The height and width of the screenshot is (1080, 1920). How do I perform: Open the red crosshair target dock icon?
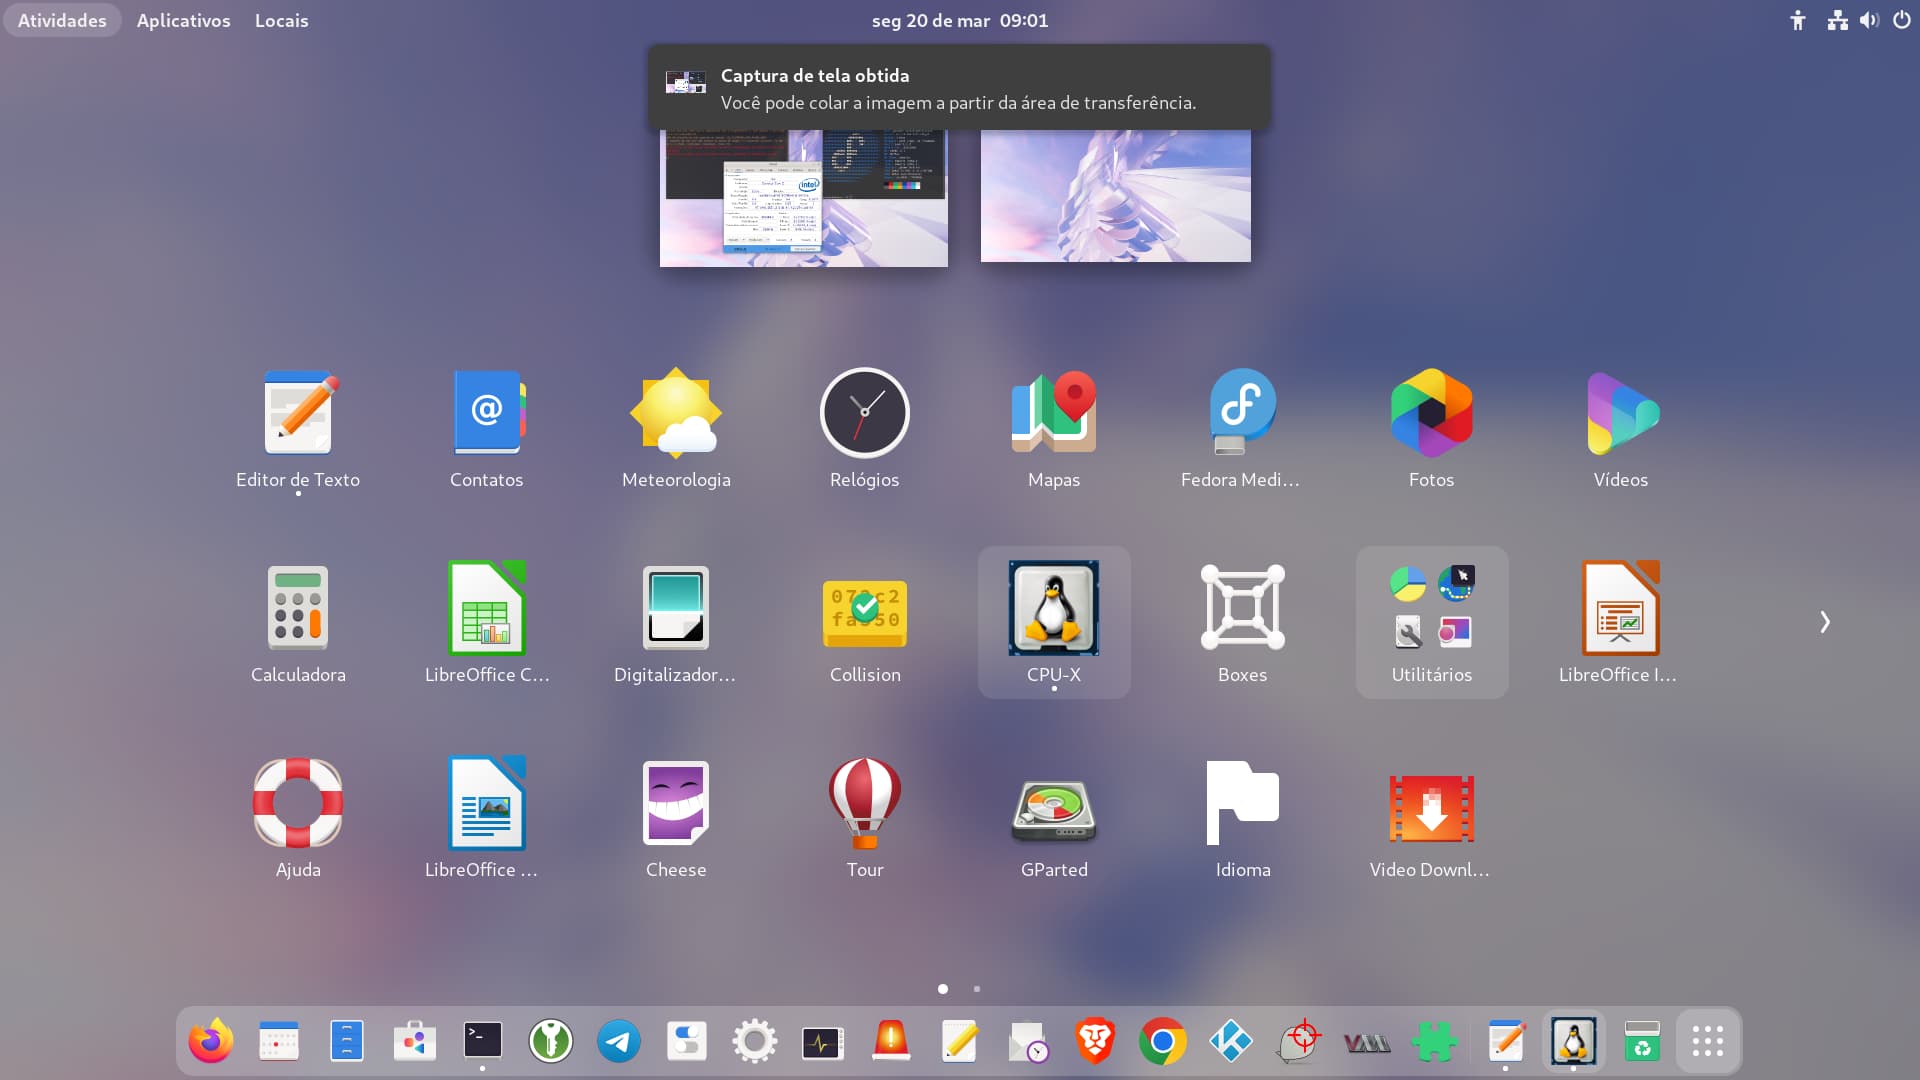click(x=1299, y=1042)
